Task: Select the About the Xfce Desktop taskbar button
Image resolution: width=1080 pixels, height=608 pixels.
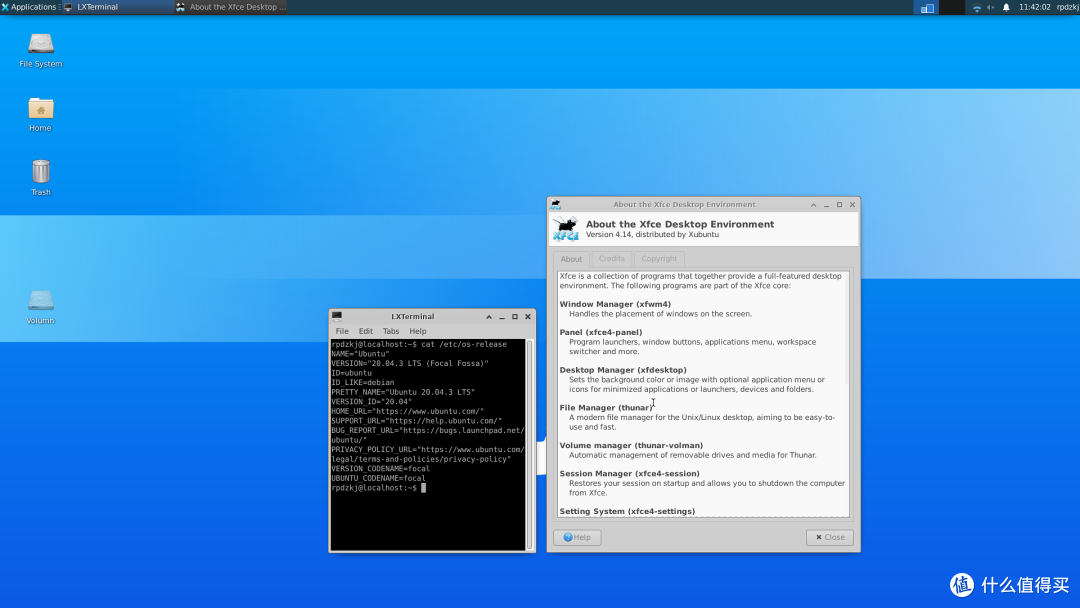Action: (231, 7)
